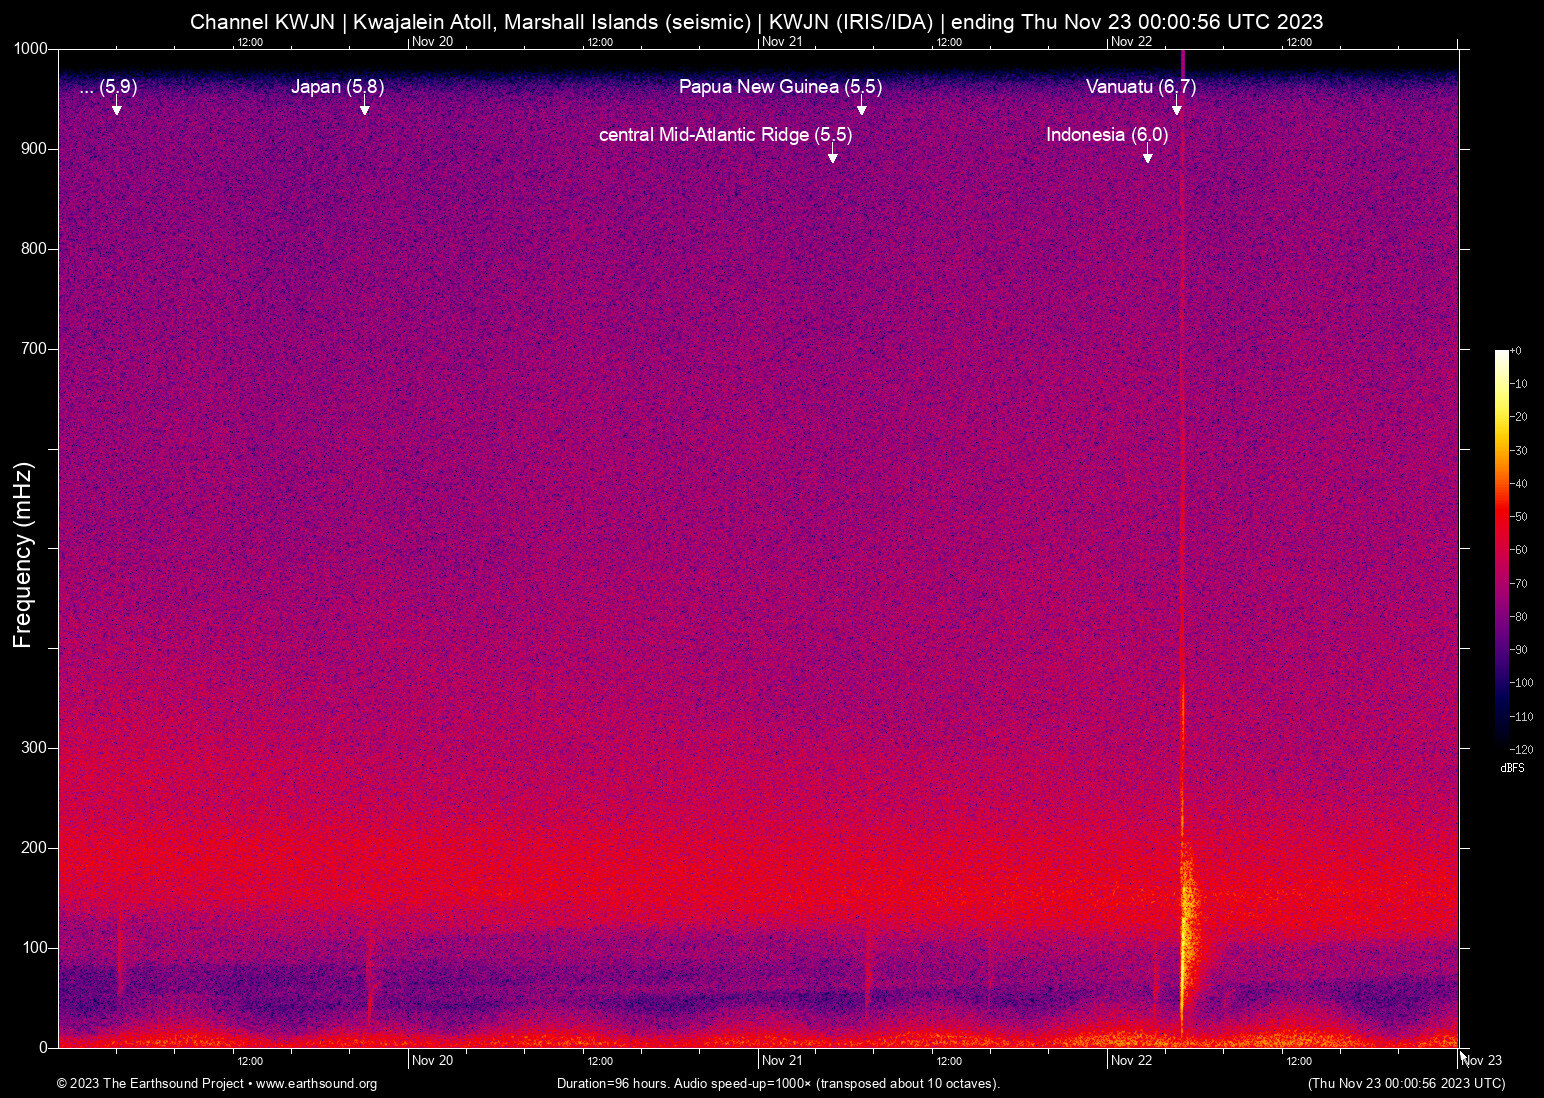The width and height of the screenshot is (1544, 1098).
Task: Click the dBFS label under the colorbar
Action: point(1513,768)
